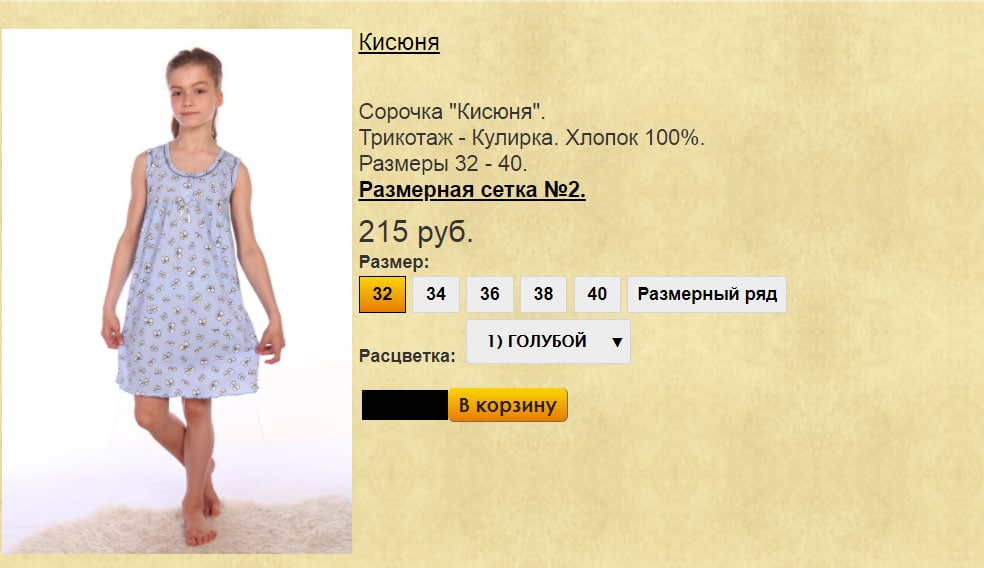Add the item with В корзину

(508, 405)
